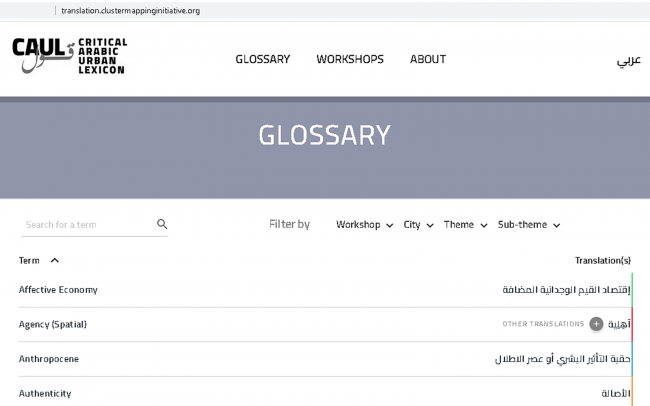Click the search magnifying glass icon

click(x=162, y=225)
